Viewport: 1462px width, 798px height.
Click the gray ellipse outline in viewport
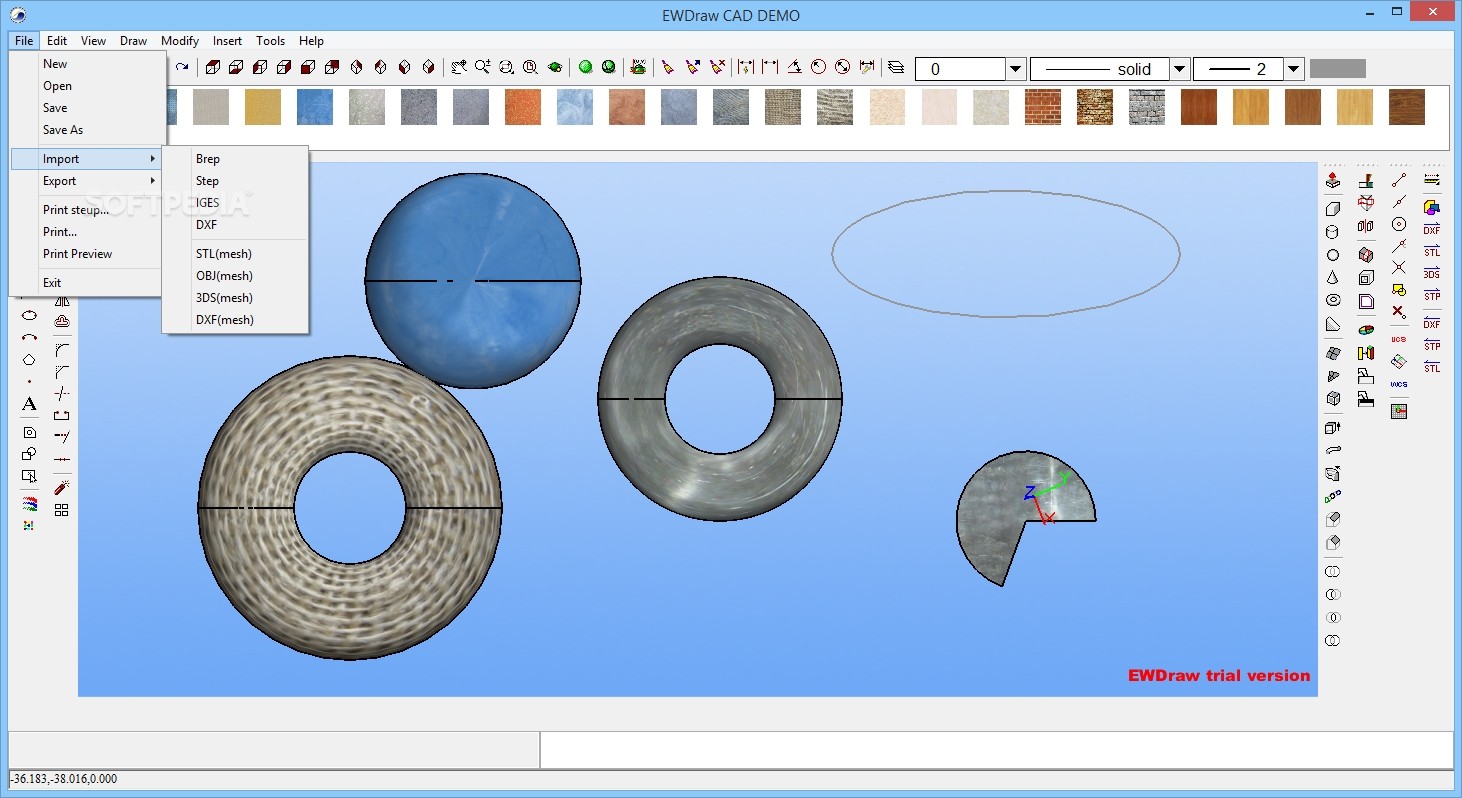click(x=1006, y=254)
